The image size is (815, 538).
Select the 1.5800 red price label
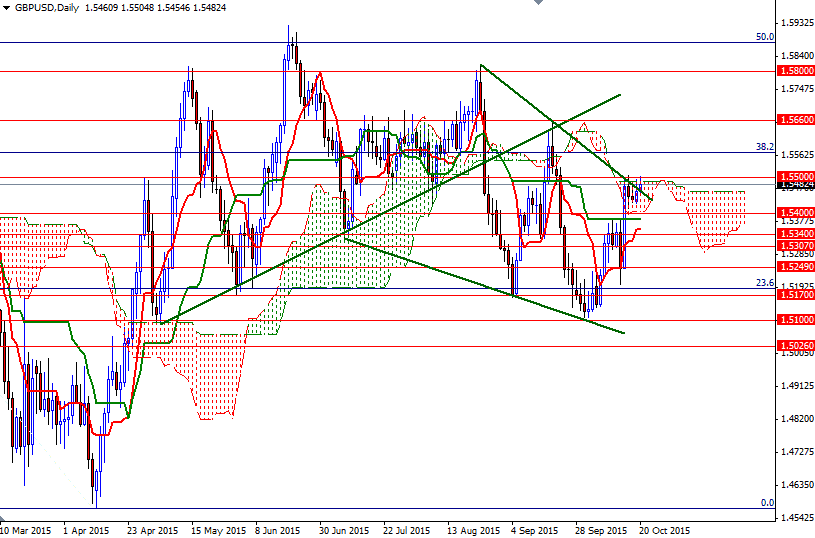point(795,71)
